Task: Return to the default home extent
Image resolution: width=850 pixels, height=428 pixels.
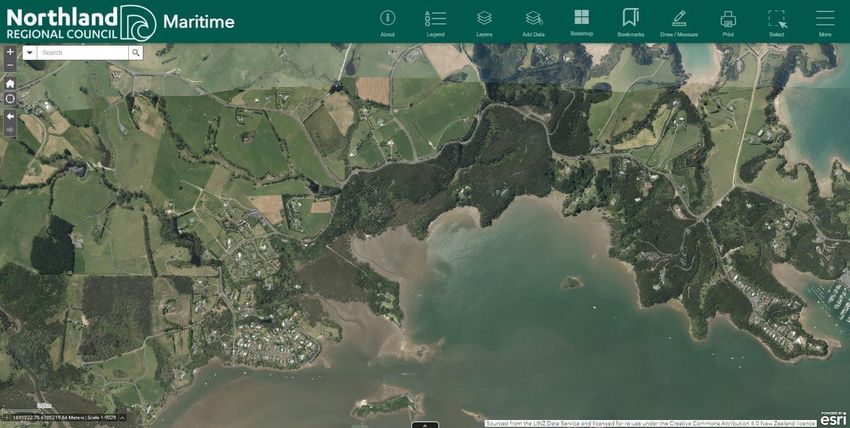Action: click(x=10, y=83)
